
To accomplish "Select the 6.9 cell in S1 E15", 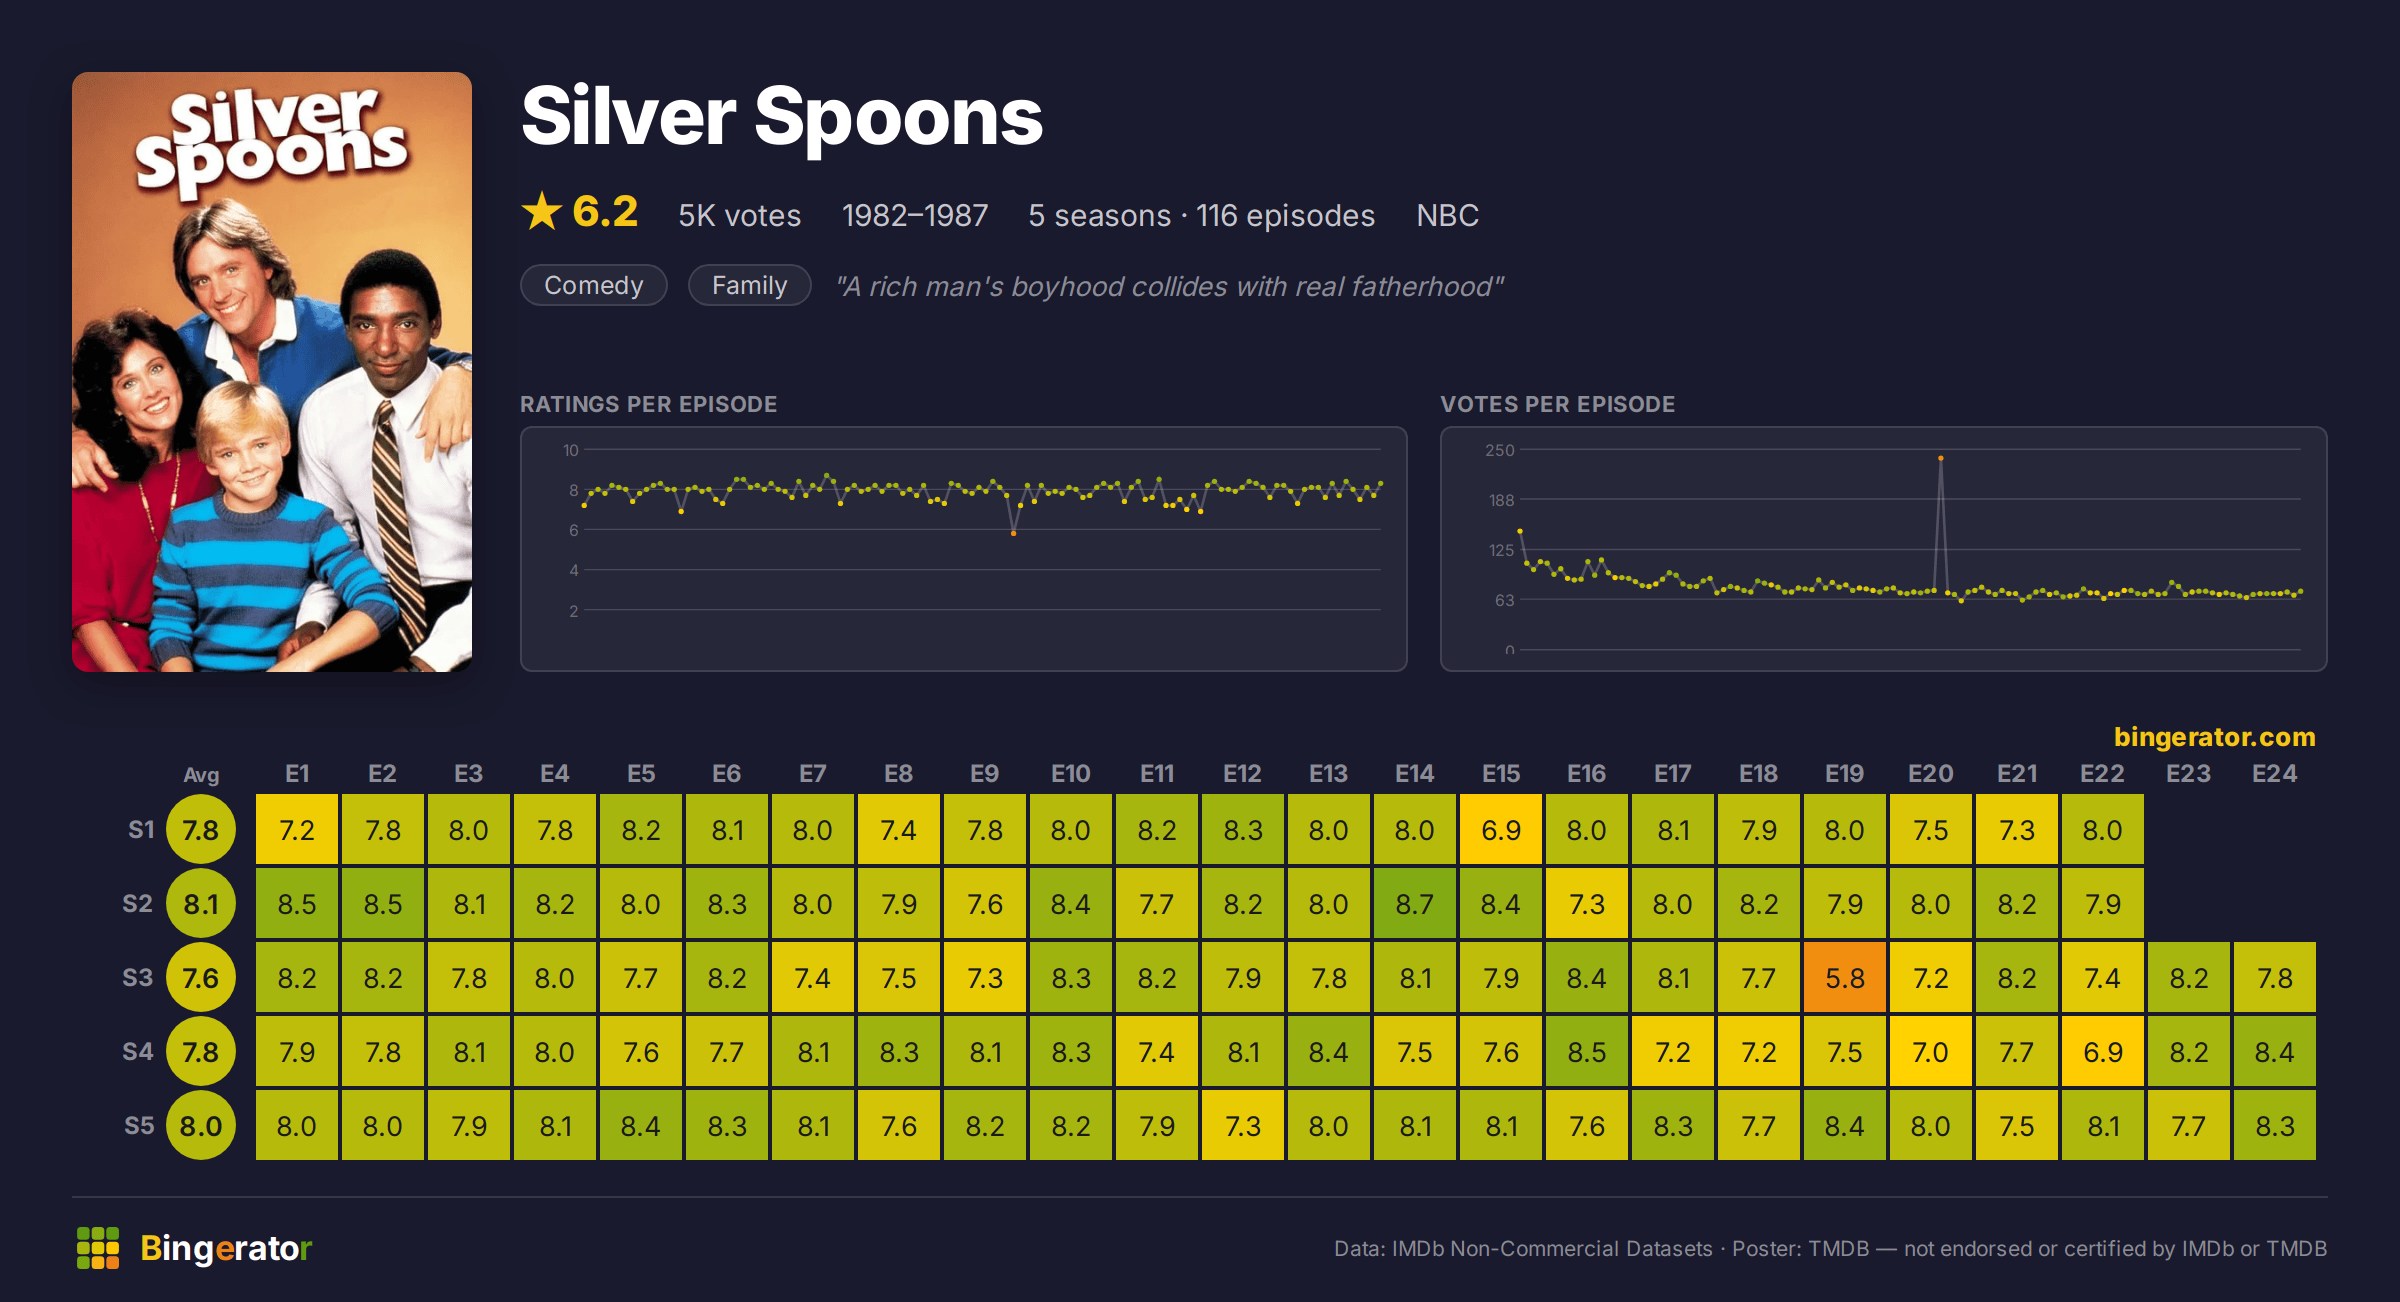I will [1501, 830].
